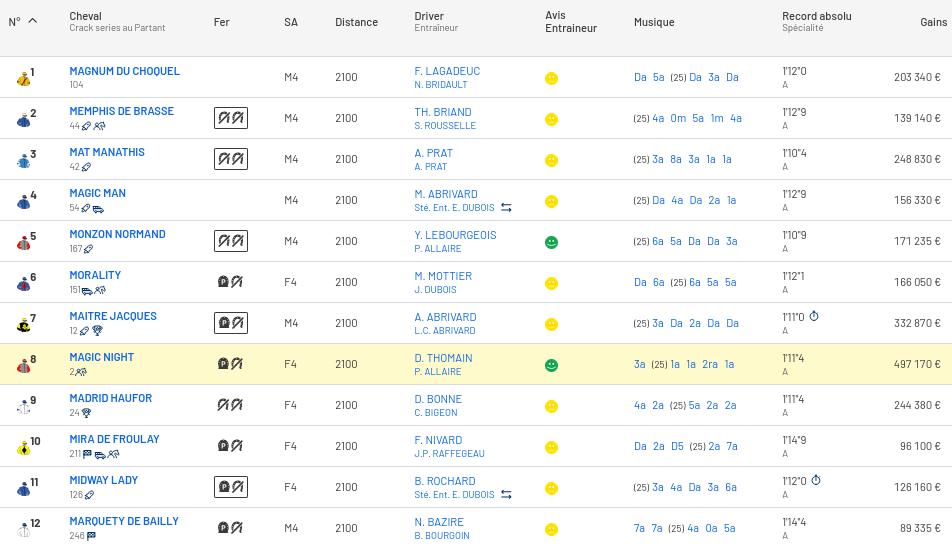Click jockey silks icon for horse number 1
952x553 pixels.
click(x=23, y=77)
